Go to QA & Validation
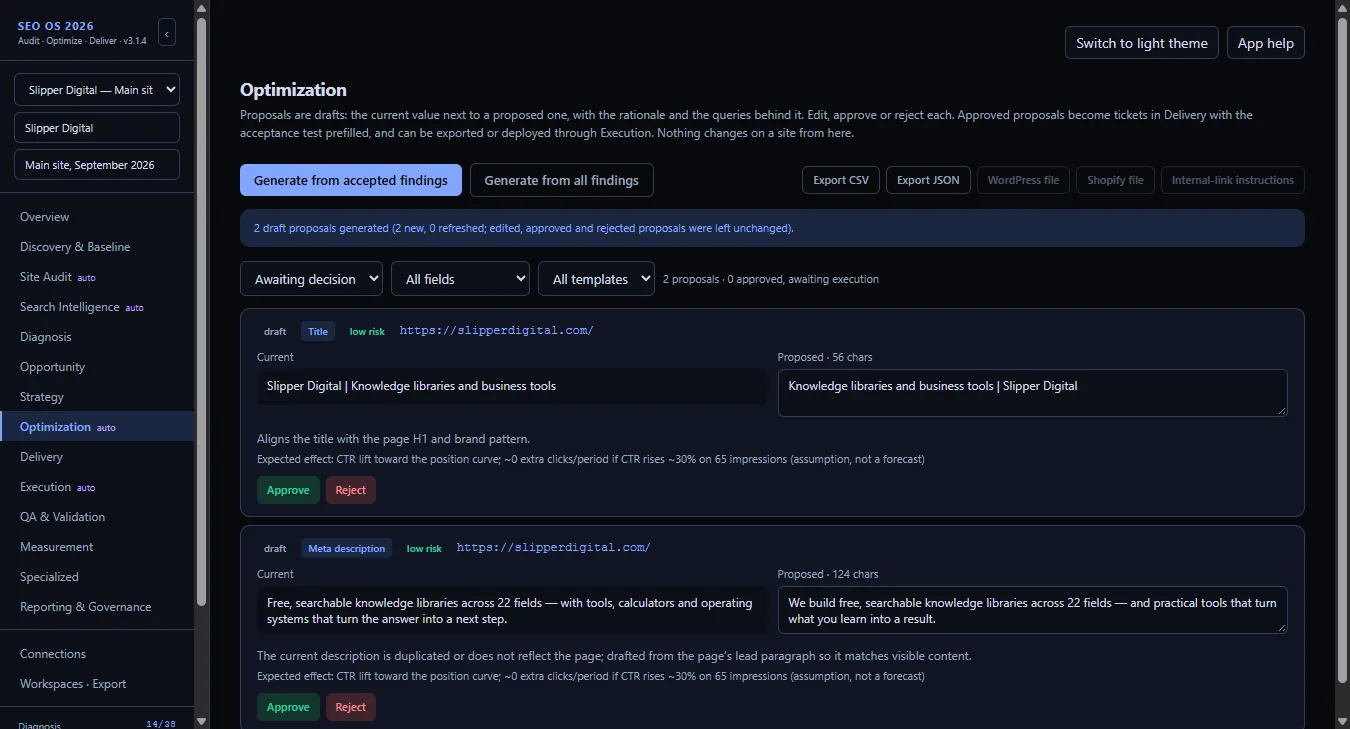 click(97, 517)
